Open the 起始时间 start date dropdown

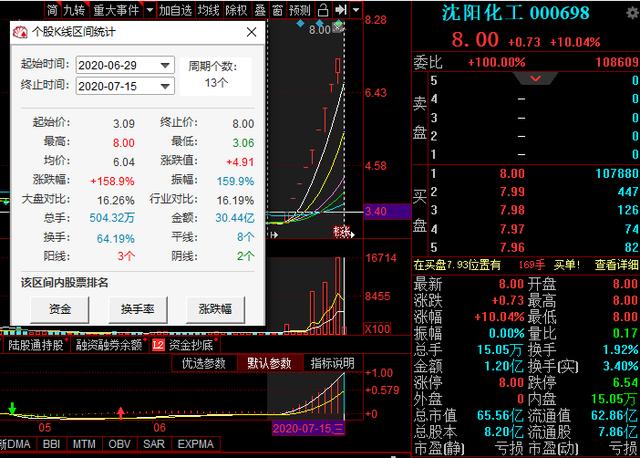tap(165, 65)
